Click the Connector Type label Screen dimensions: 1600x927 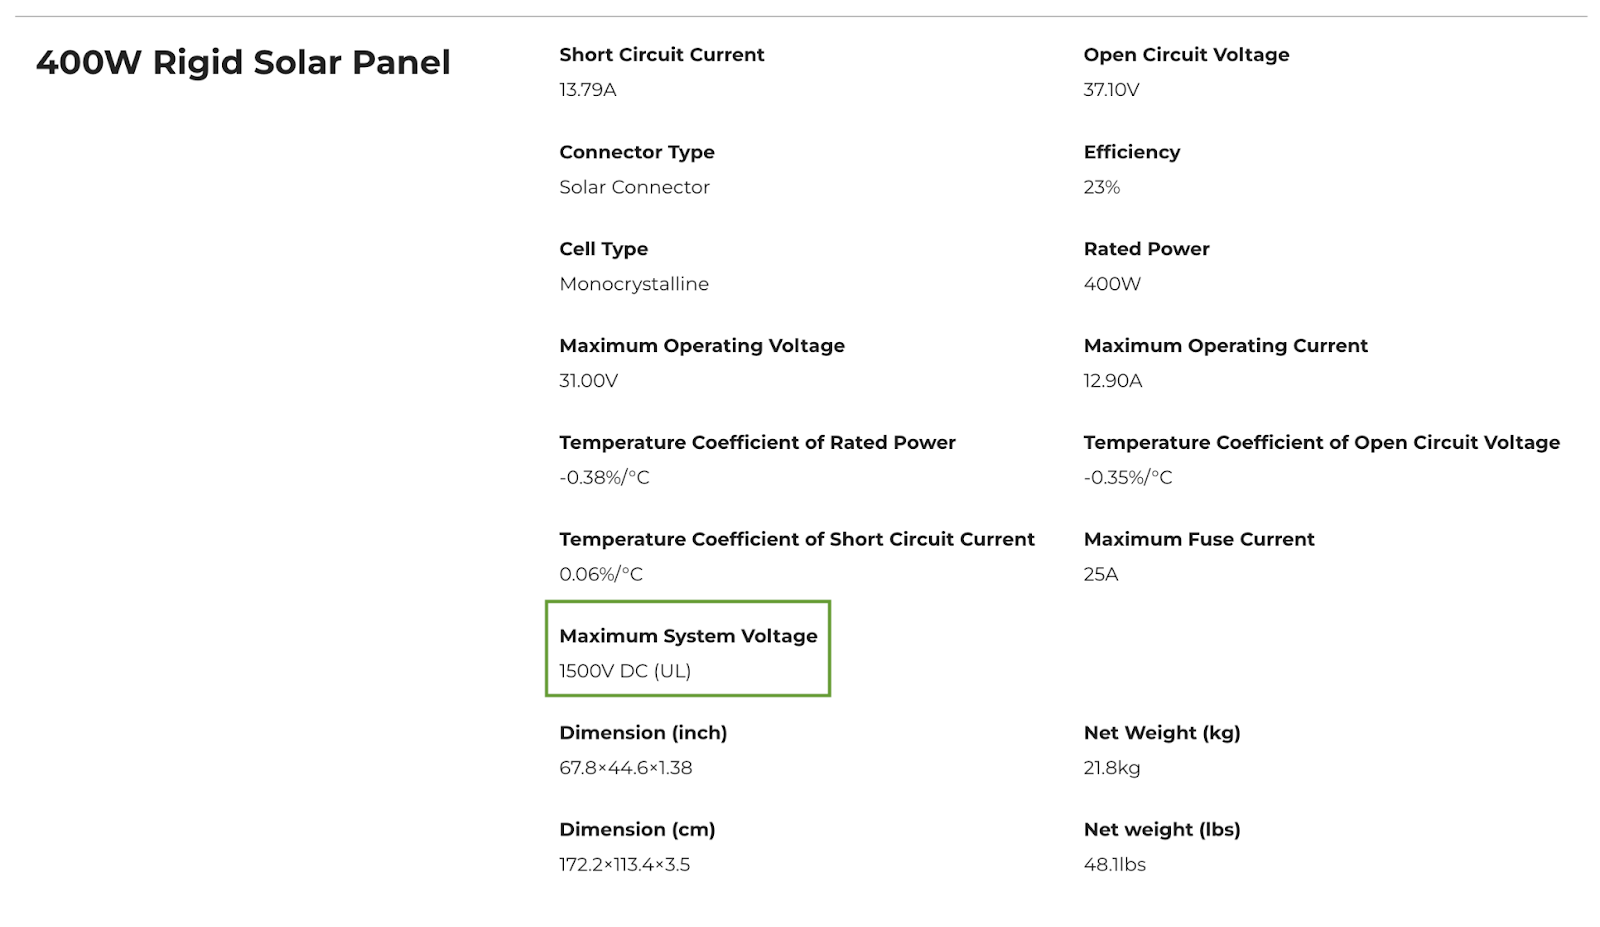pos(637,152)
